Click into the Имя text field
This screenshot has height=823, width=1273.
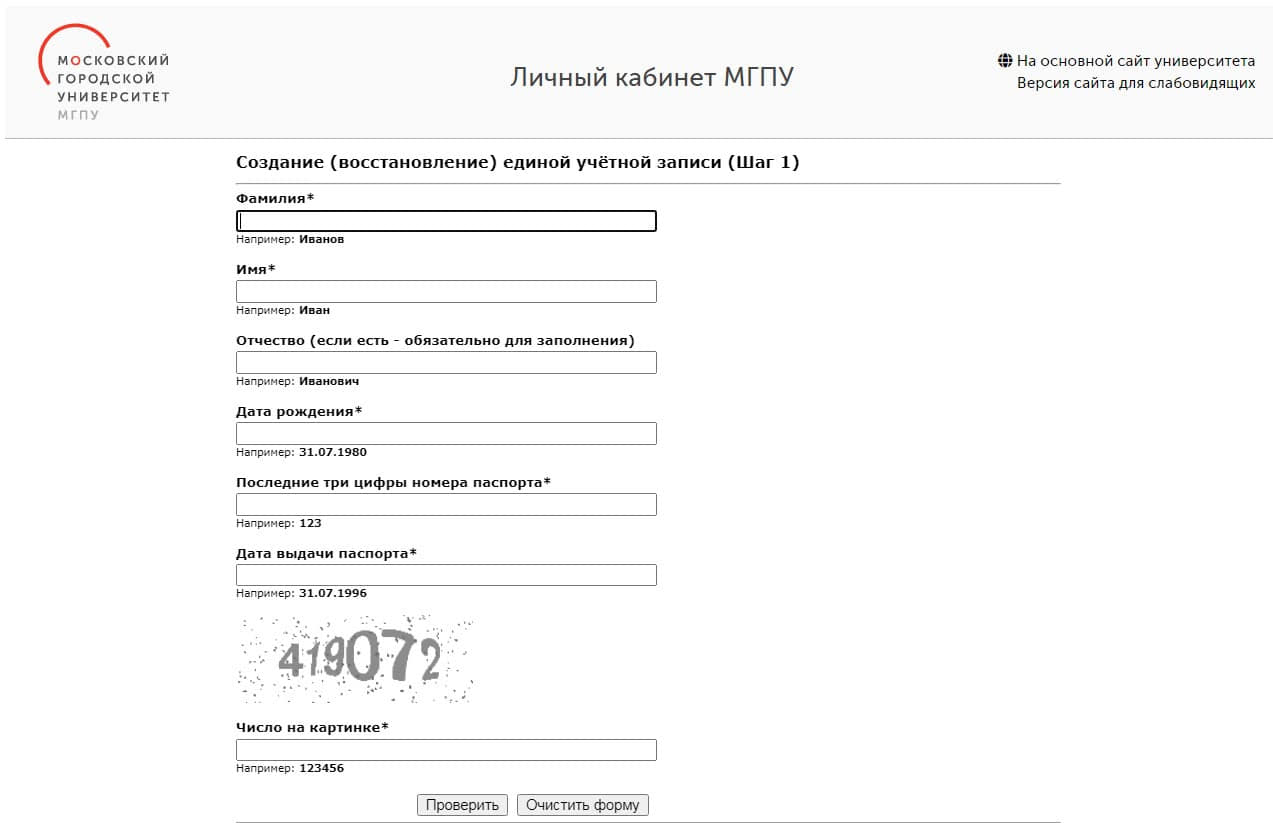446,291
